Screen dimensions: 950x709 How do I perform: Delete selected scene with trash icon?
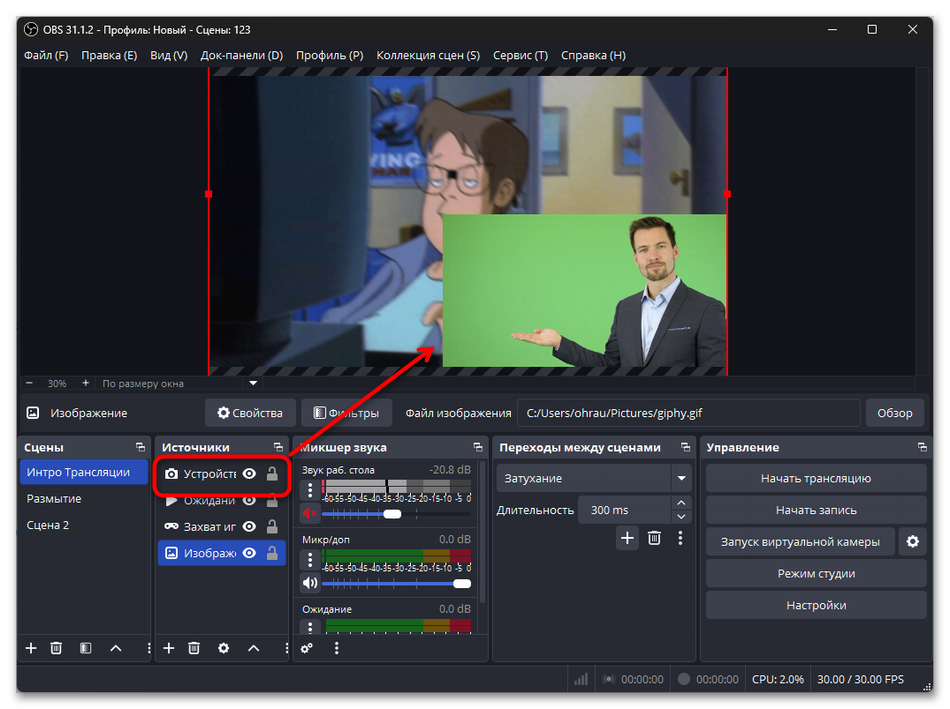56,648
